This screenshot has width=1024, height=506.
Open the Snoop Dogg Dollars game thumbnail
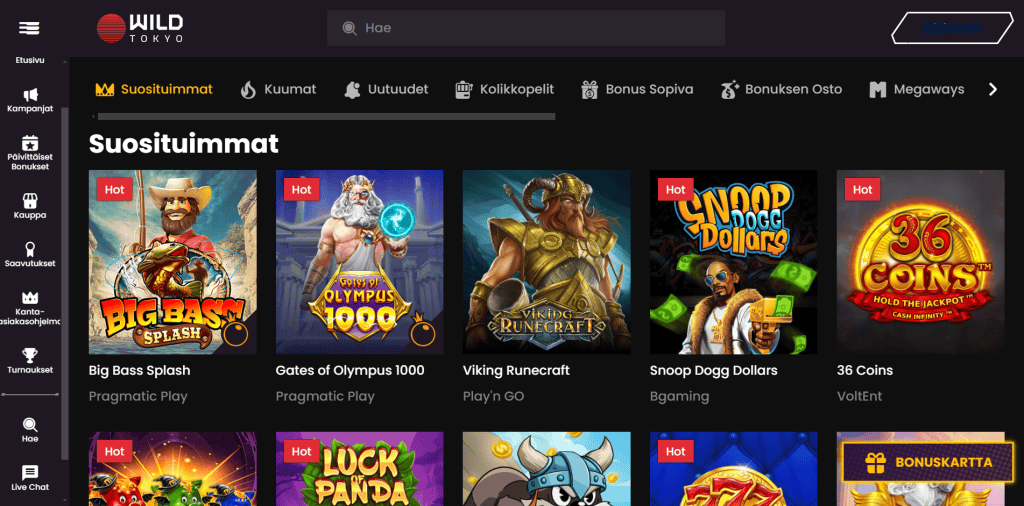pos(733,262)
